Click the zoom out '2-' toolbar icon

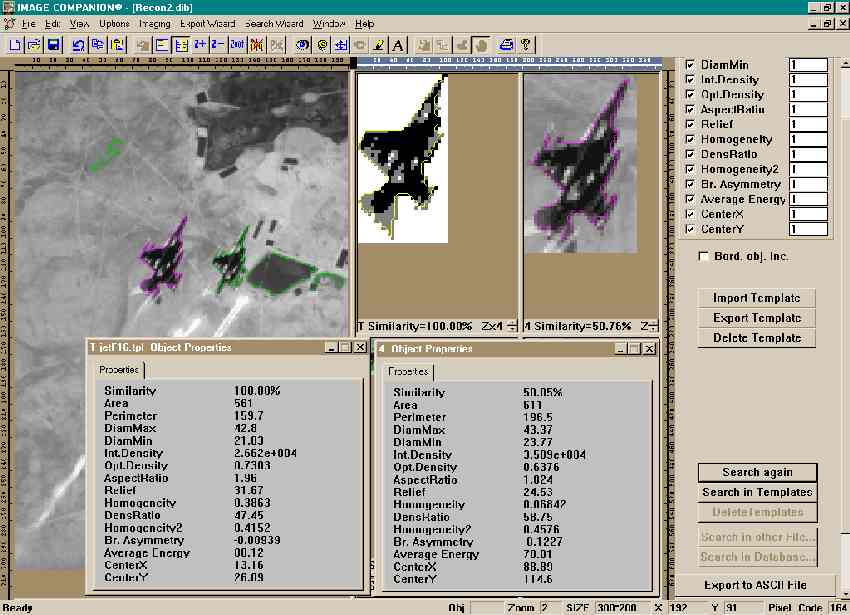pyautogui.click(x=218, y=44)
